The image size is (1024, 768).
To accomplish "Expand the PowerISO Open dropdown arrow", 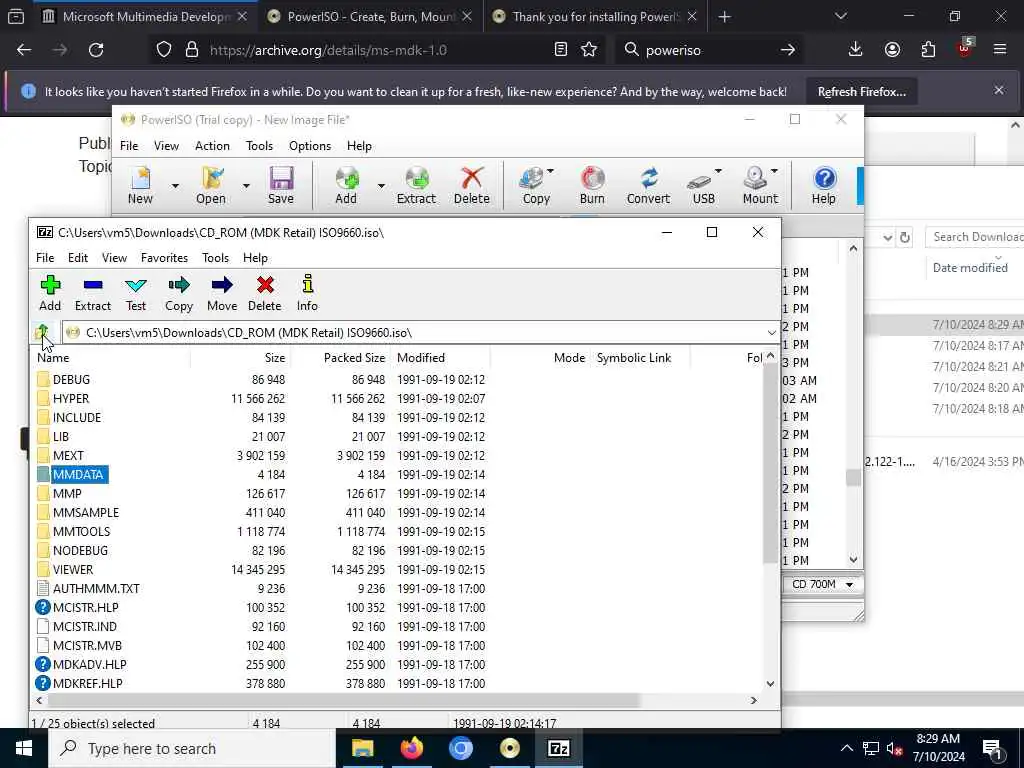I will pos(246,186).
